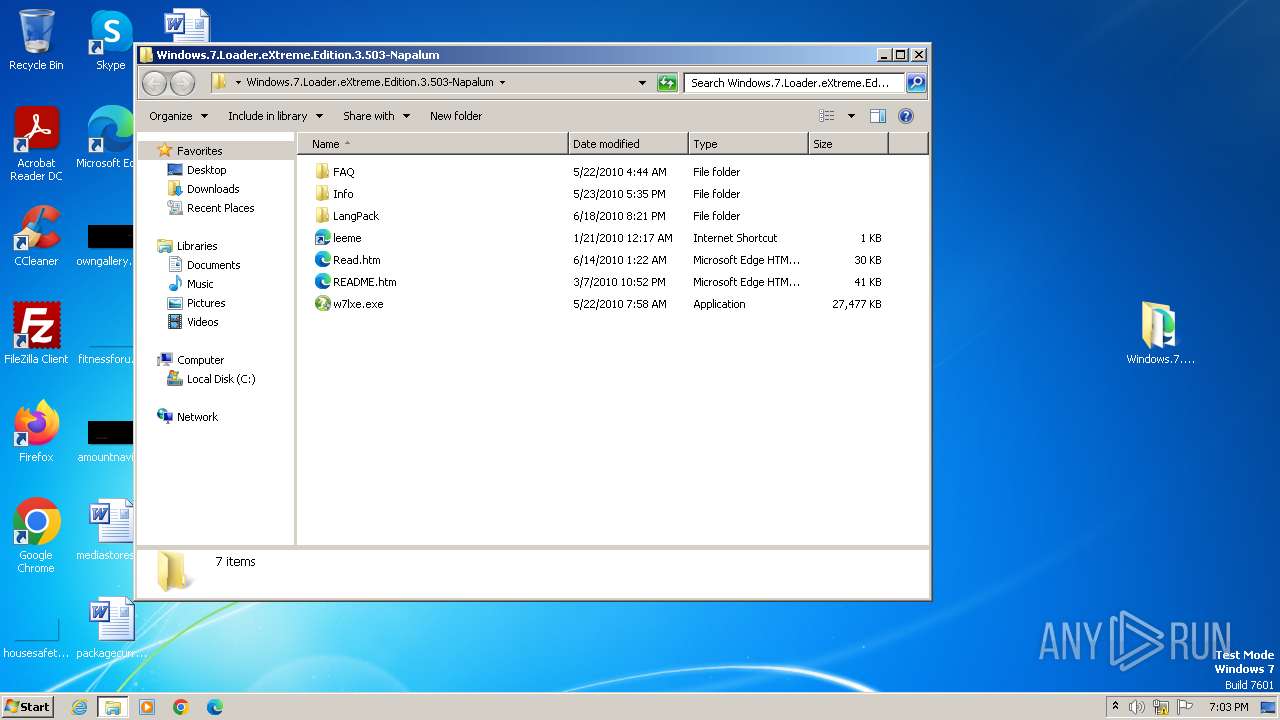
Task: Click the search box in Explorer
Action: click(x=792, y=83)
